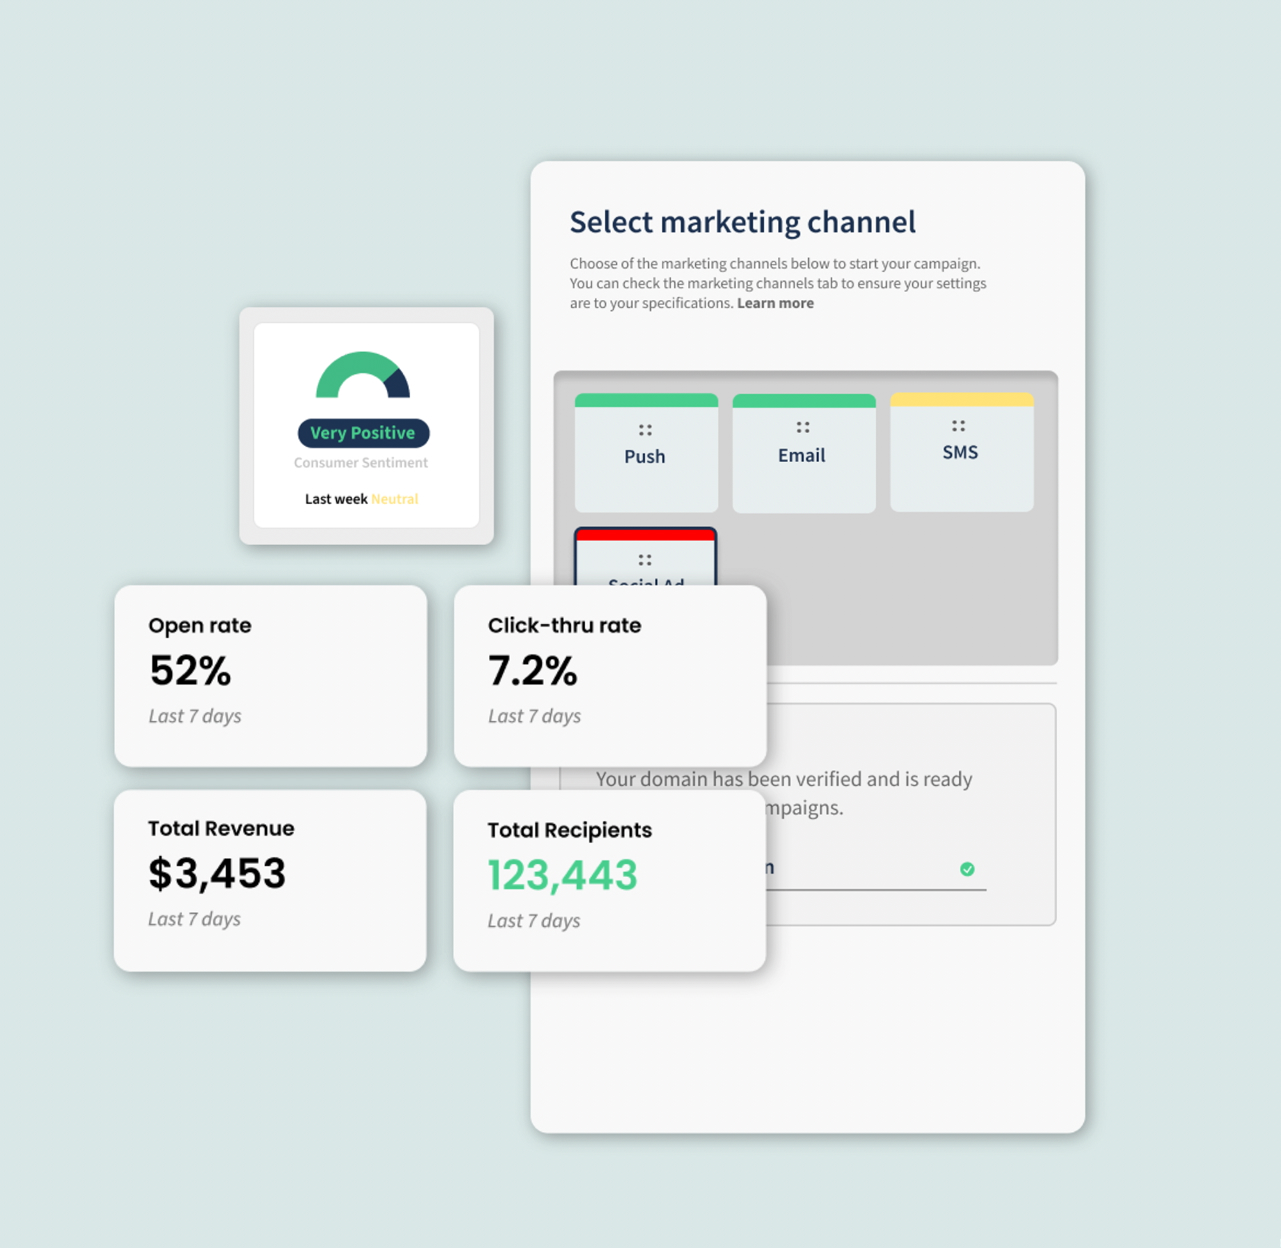Click the Very Positive sentiment badge
1281x1248 pixels.
363,433
